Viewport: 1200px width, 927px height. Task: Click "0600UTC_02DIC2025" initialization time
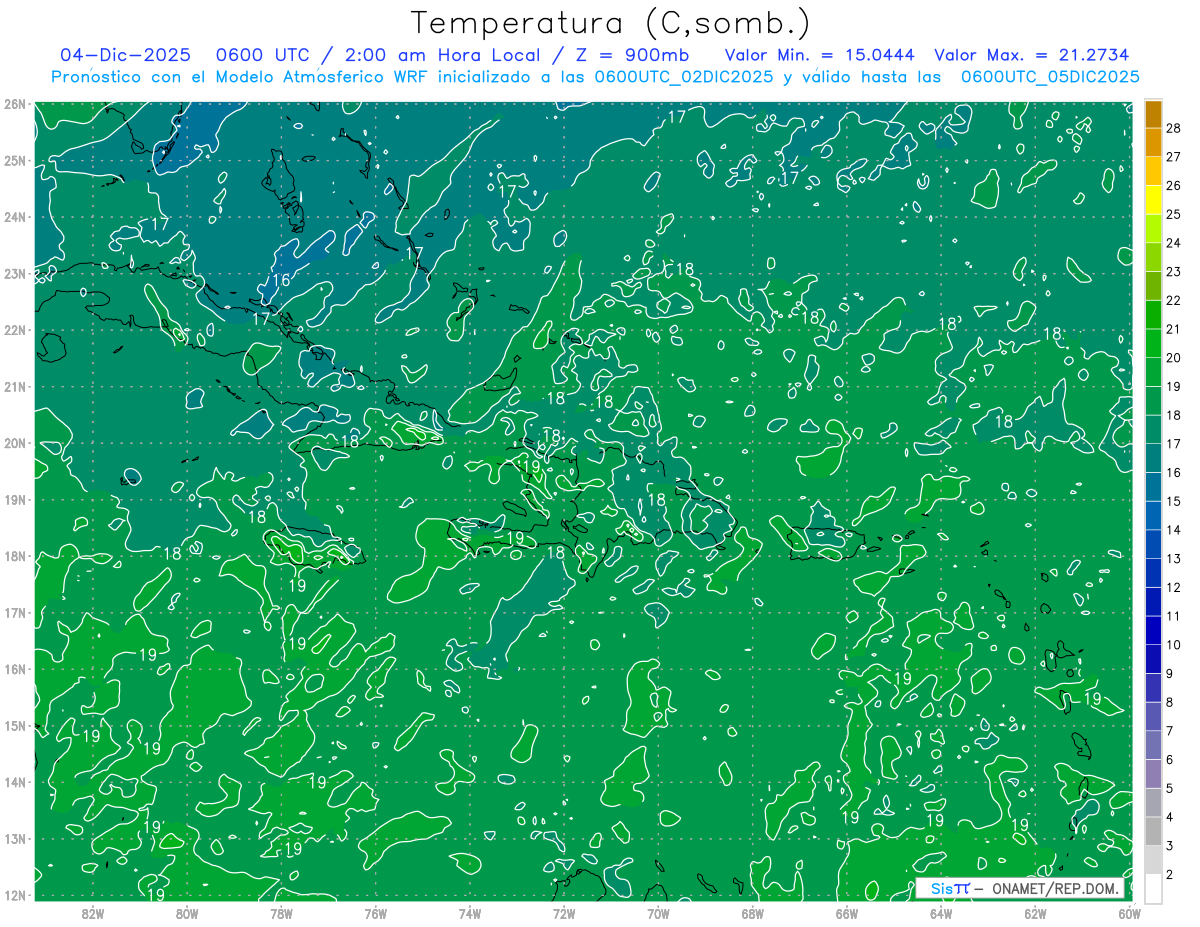684,77
